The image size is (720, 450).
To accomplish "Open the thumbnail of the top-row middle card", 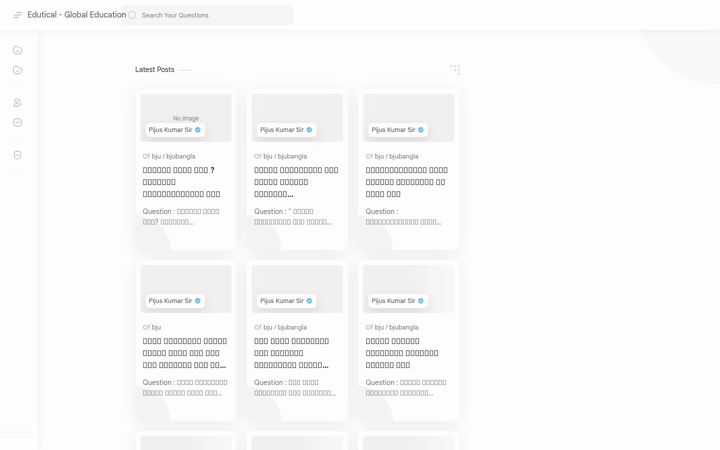I will click(297, 118).
